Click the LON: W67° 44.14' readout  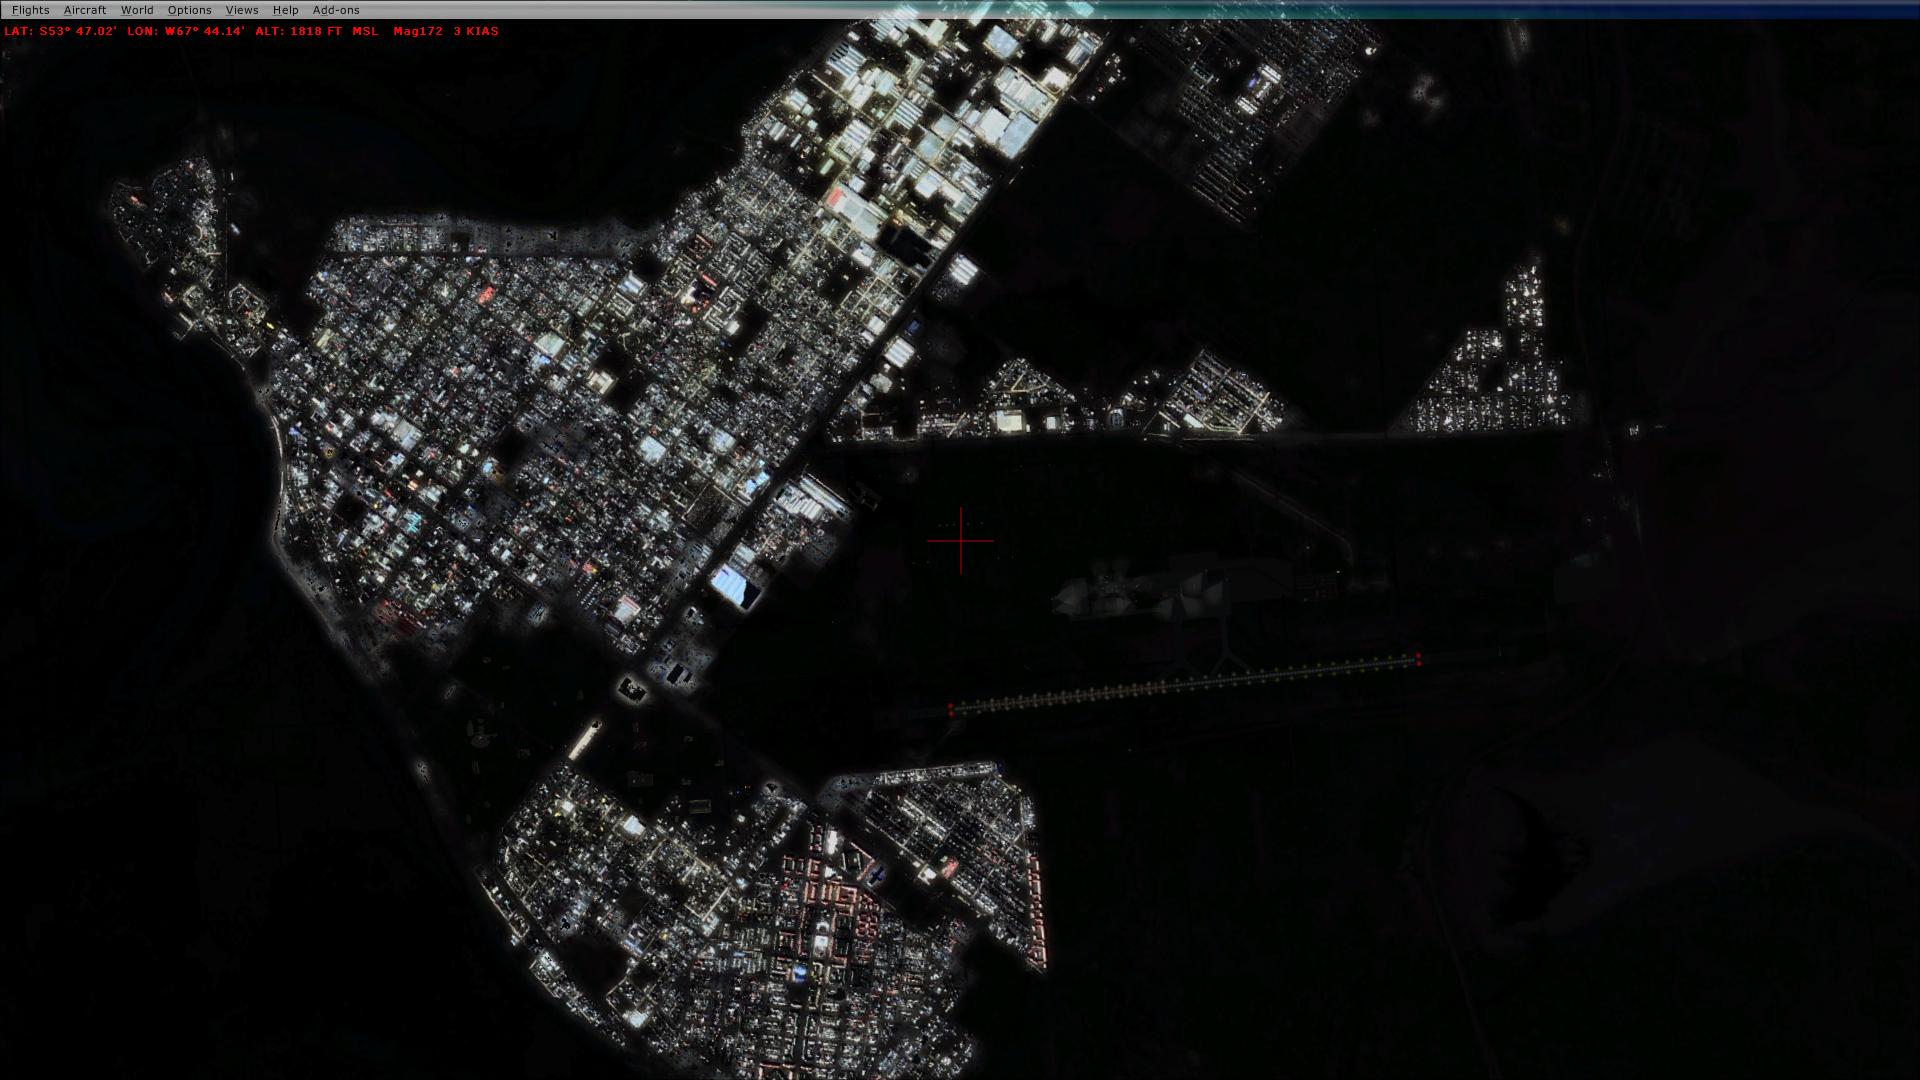[x=186, y=31]
